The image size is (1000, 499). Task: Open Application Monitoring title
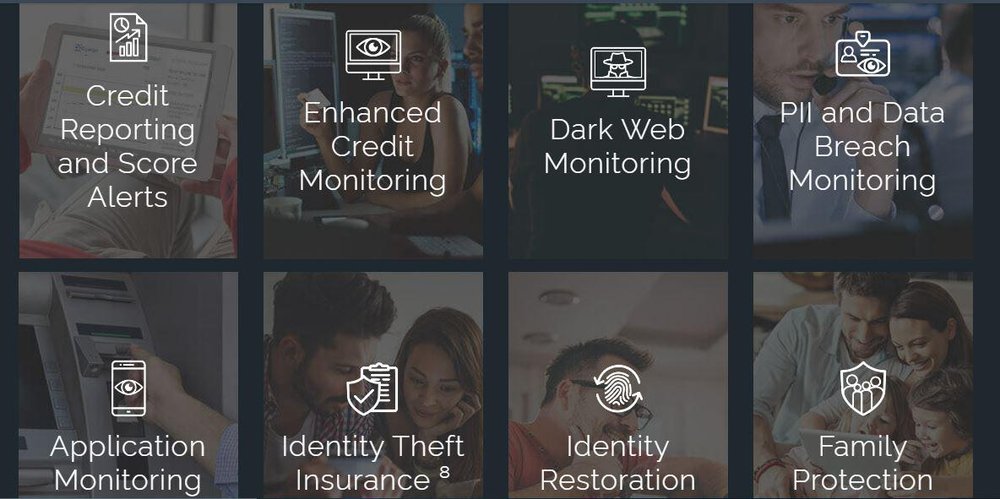tap(128, 463)
